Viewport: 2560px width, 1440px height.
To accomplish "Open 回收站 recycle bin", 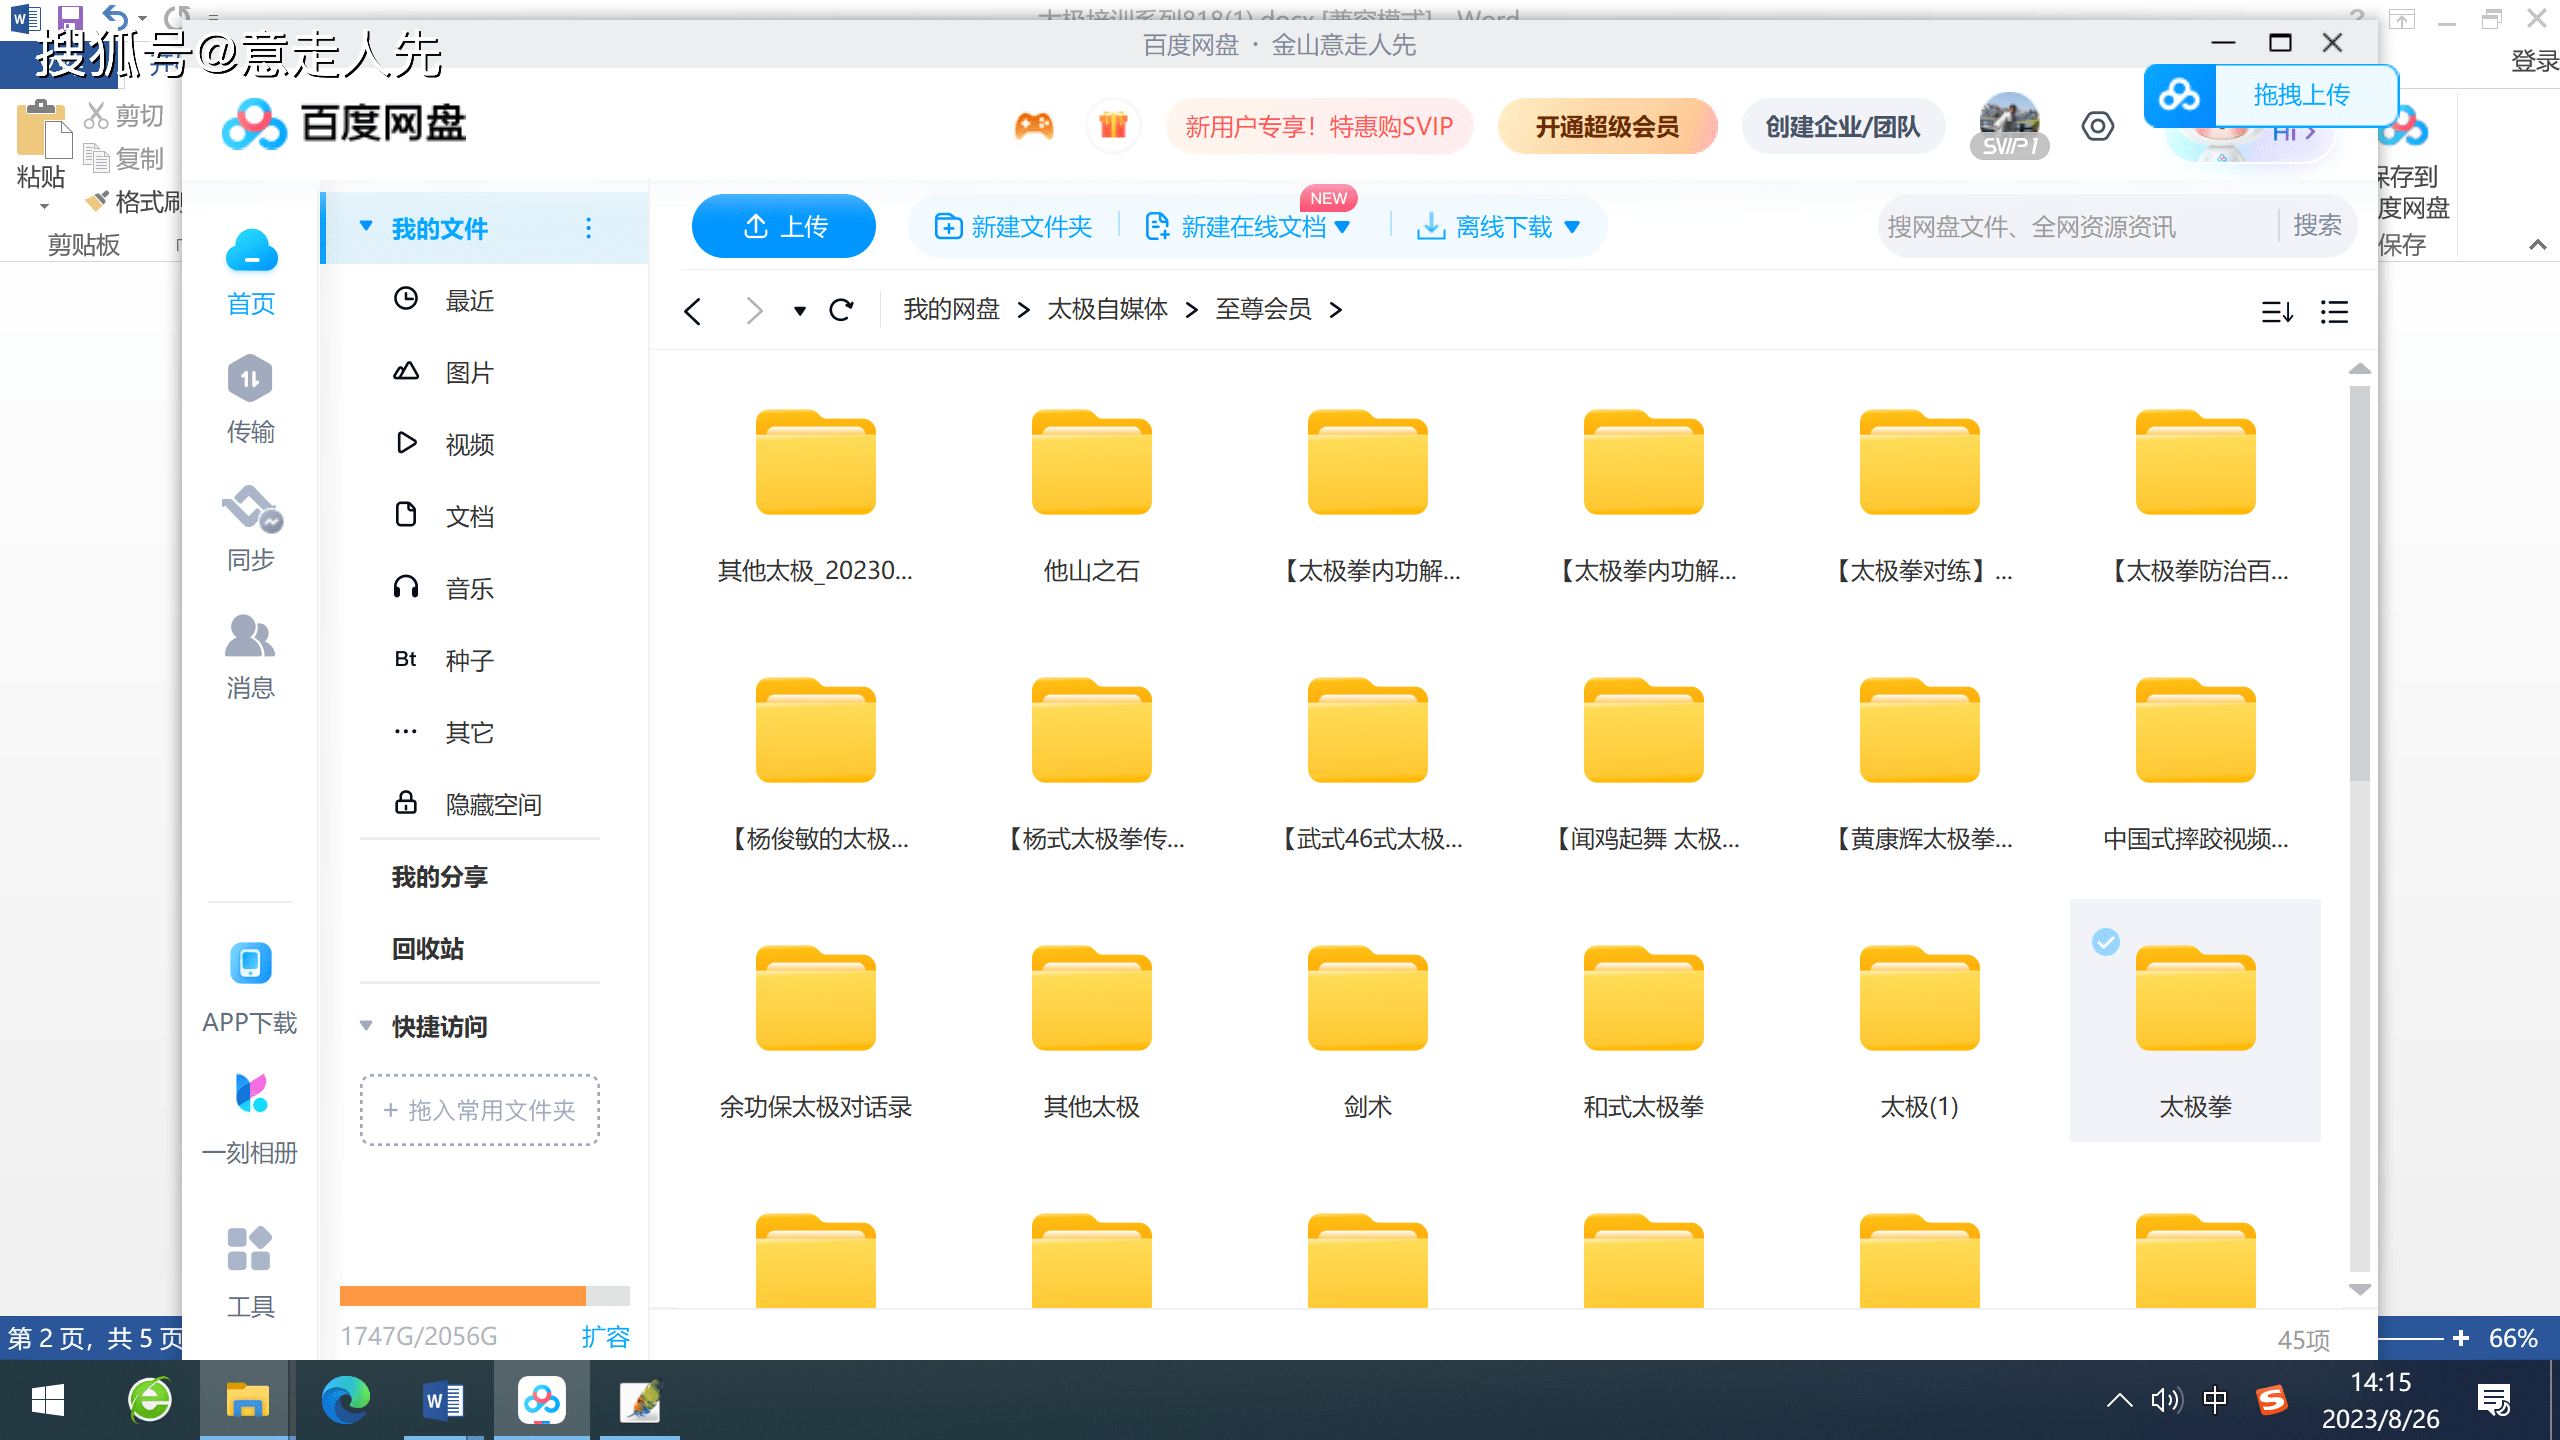I will [428, 949].
